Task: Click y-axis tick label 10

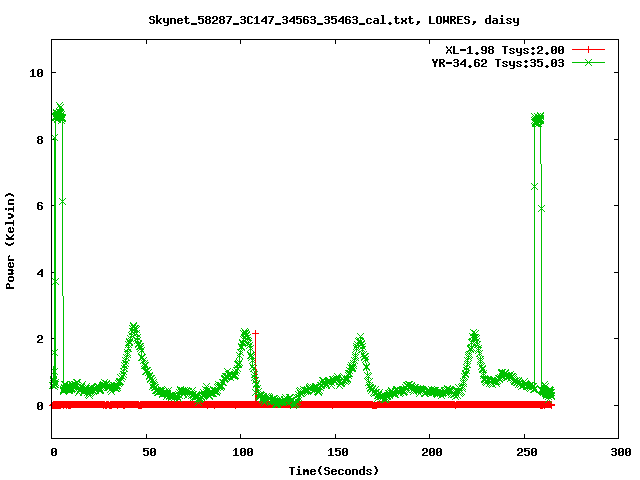Action: [36, 73]
